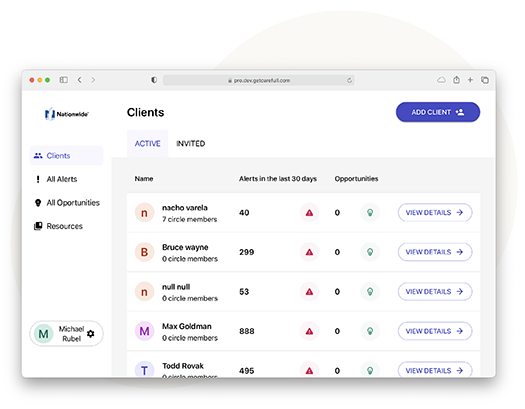Open a new browser tab
525x409 pixels.
(470, 80)
